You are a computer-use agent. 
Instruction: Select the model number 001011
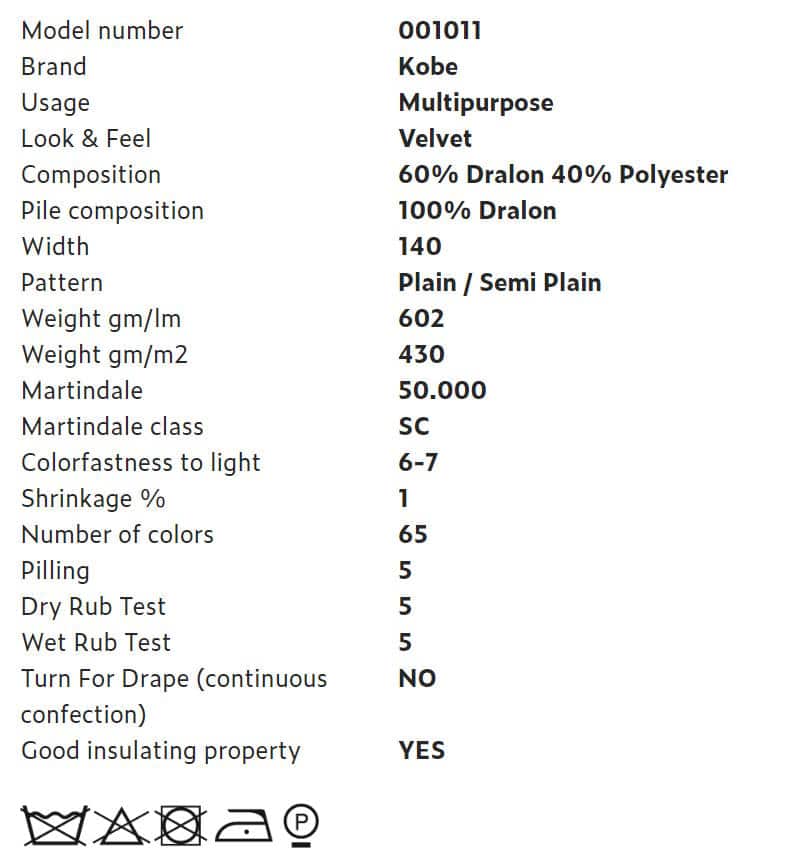pyautogui.click(x=440, y=31)
